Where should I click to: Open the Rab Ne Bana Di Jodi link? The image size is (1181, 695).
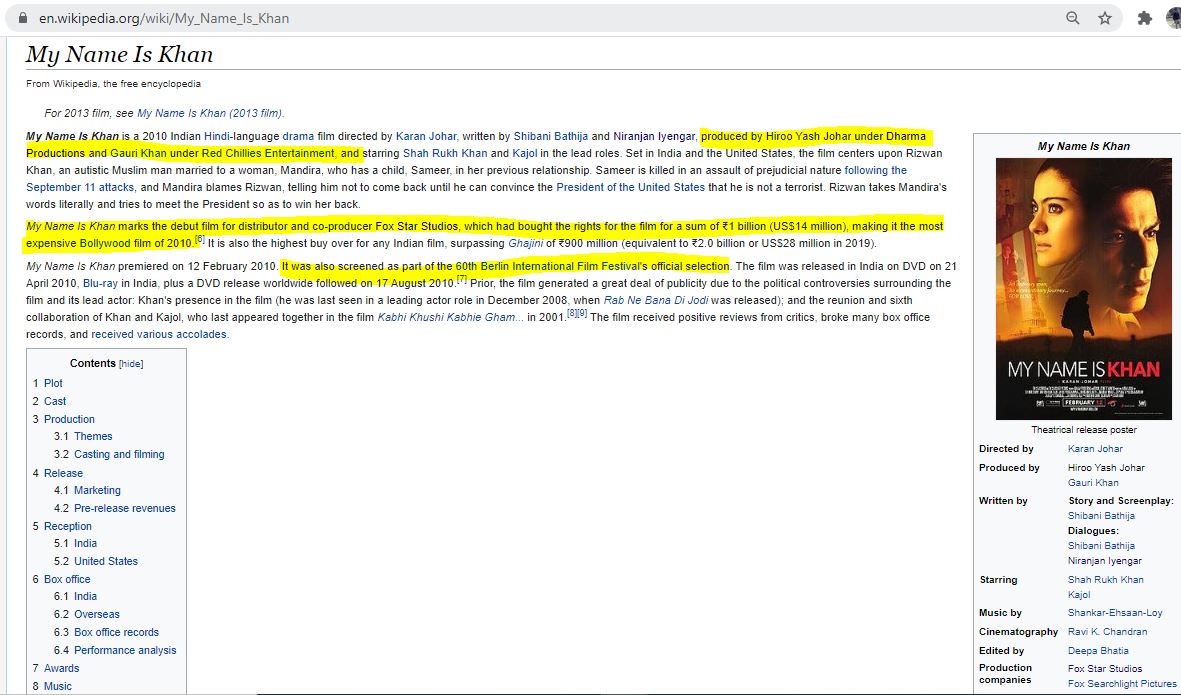656,300
